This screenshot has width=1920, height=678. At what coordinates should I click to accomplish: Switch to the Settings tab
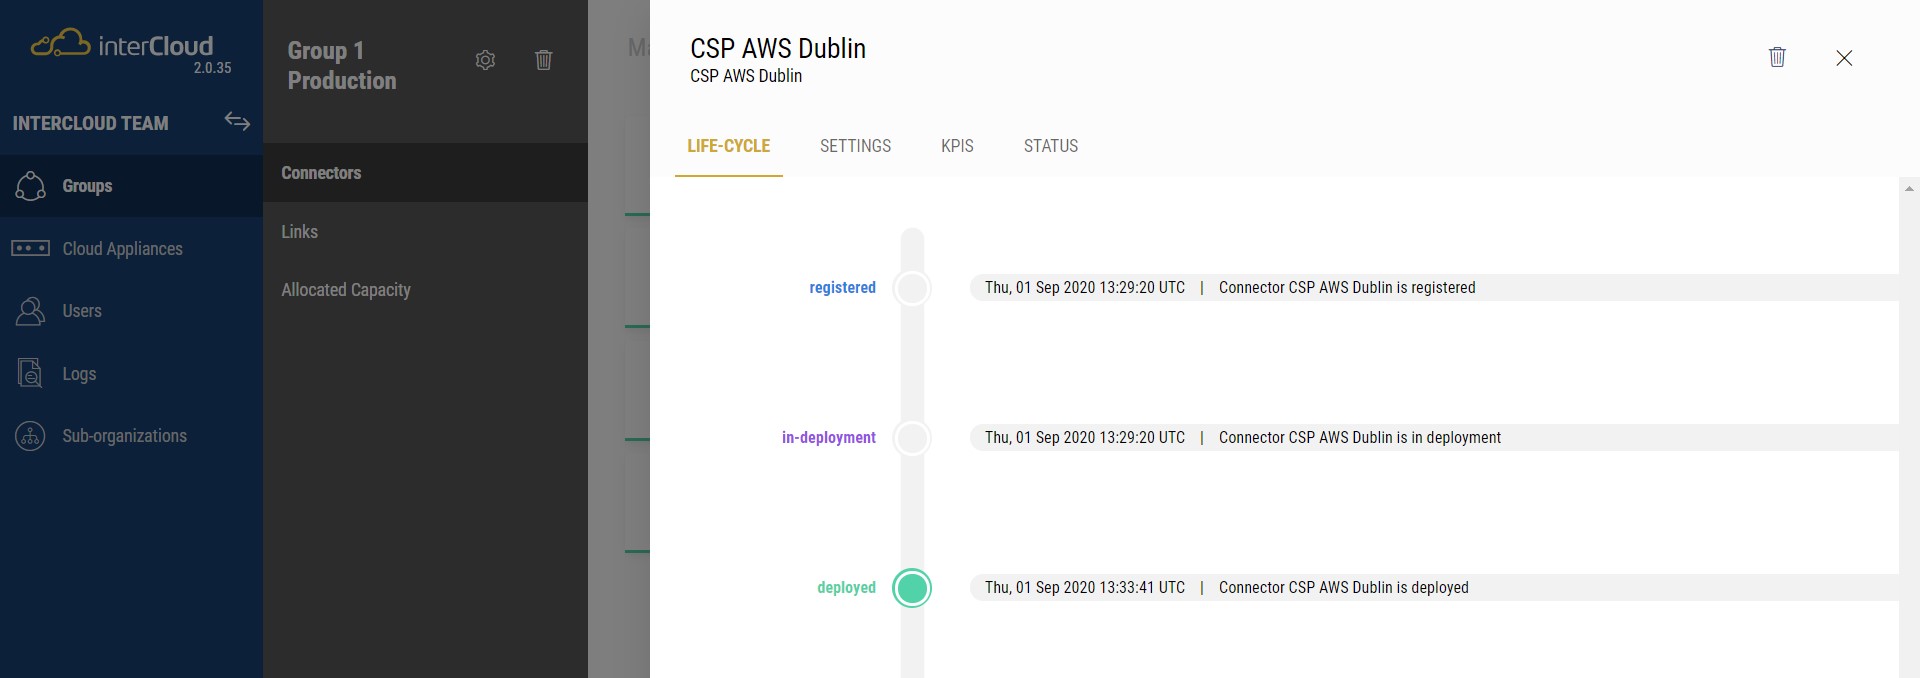click(855, 146)
